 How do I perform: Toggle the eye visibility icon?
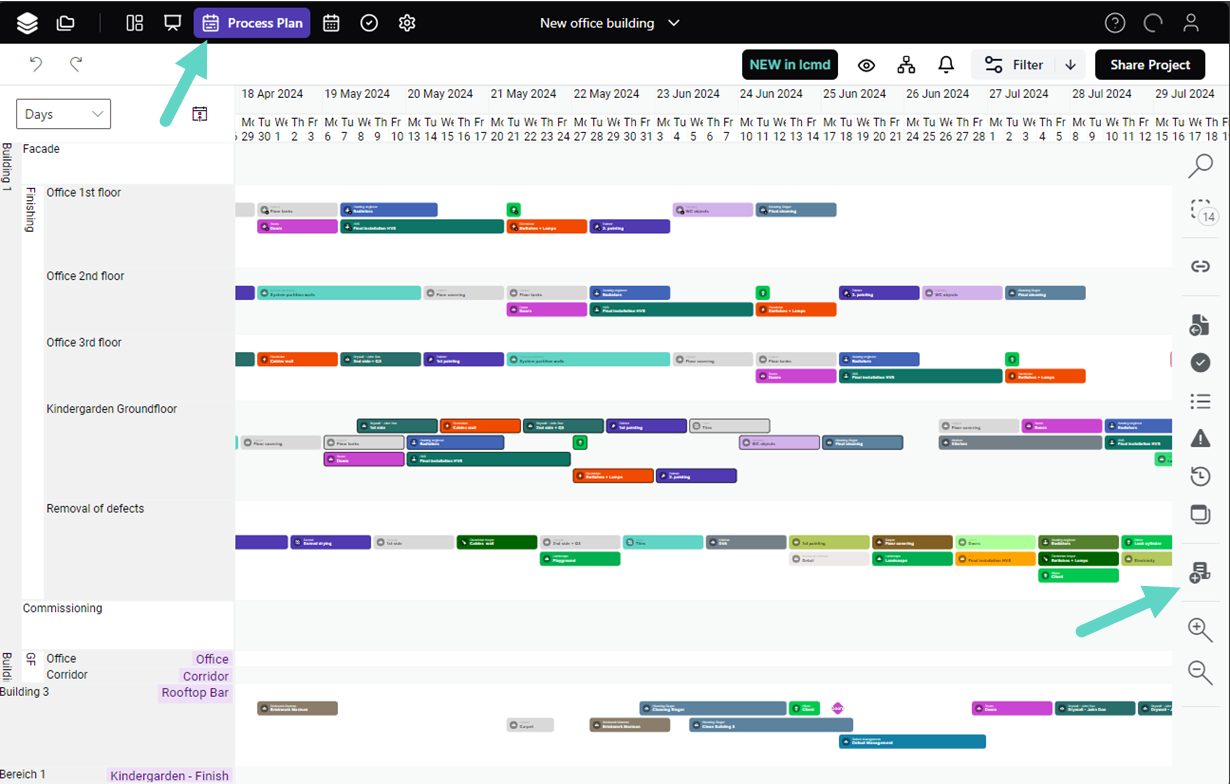tap(866, 65)
